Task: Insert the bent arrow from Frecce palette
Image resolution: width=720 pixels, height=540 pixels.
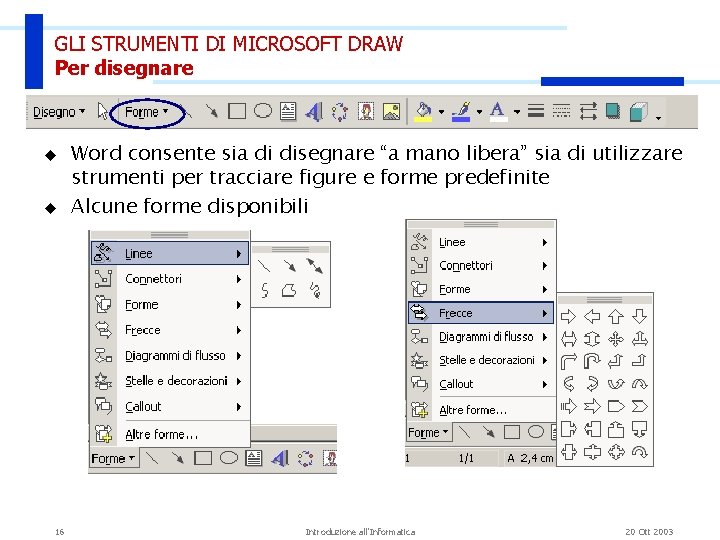Action: click(568, 361)
